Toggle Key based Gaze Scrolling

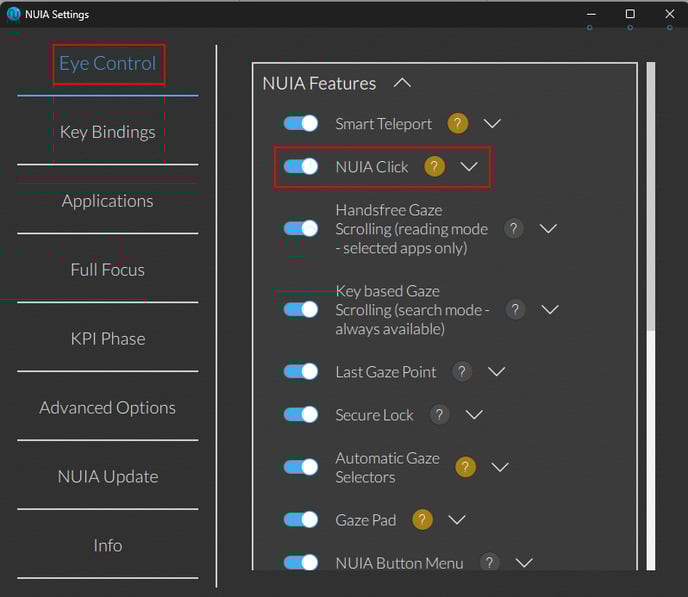coord(301,309)
